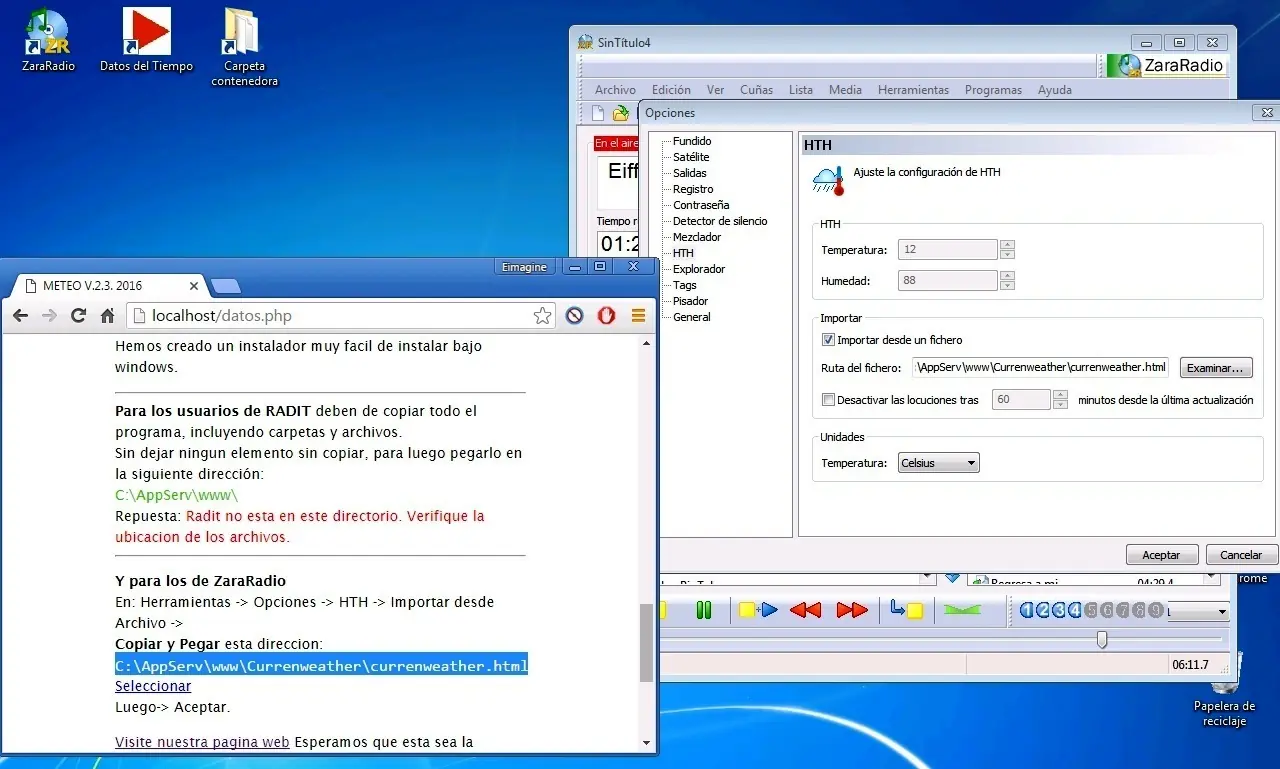The image size is (1280, 769).
Task: Follow Visite nuestra pagina web link
Action: tap(202, 742)
